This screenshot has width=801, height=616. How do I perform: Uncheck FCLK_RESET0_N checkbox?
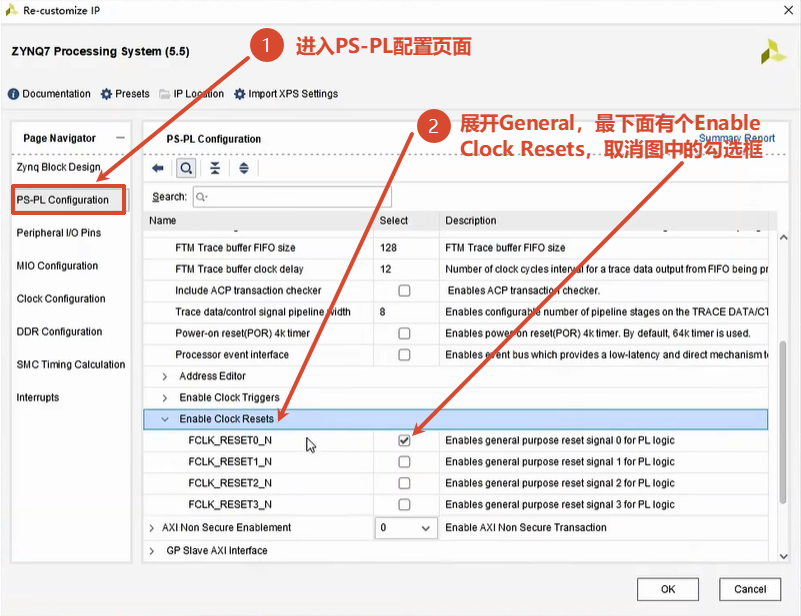point(404,440)
